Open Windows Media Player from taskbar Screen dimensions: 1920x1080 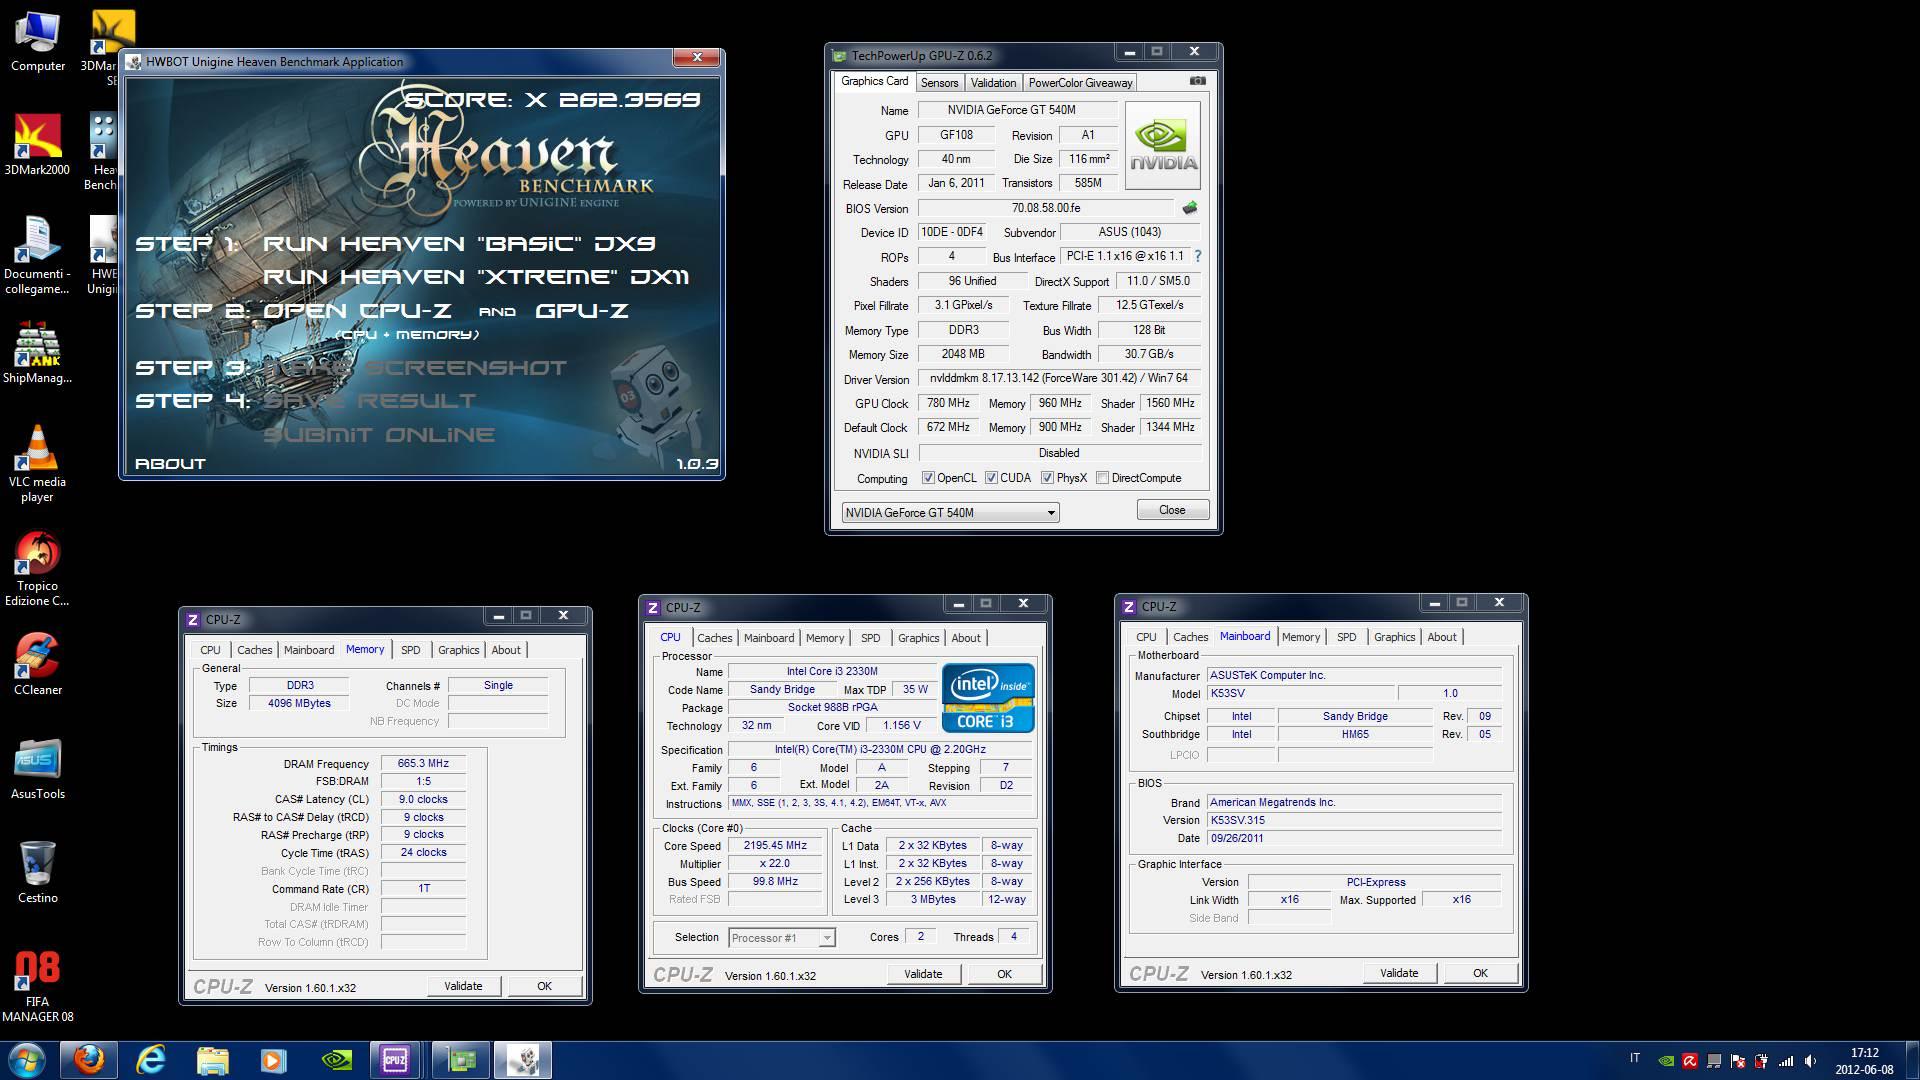coord(273,1060)
